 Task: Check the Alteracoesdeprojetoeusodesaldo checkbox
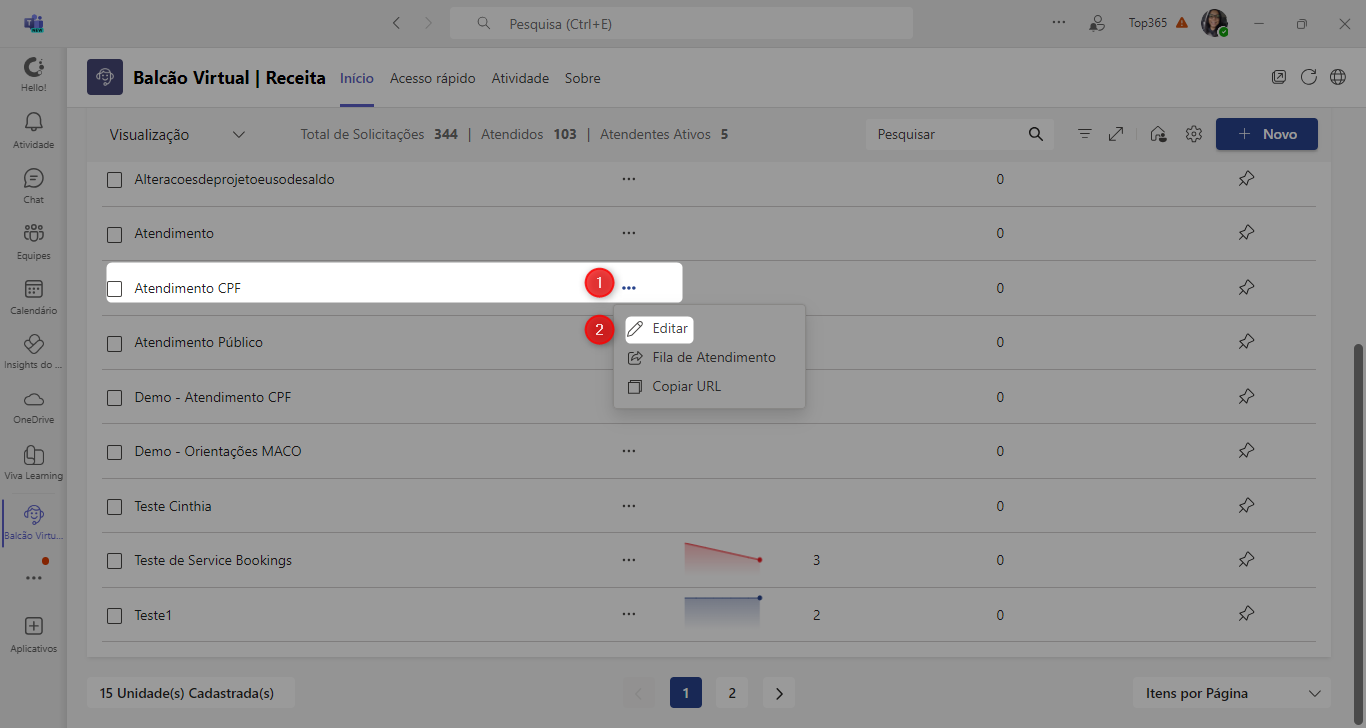coord(115,180)
